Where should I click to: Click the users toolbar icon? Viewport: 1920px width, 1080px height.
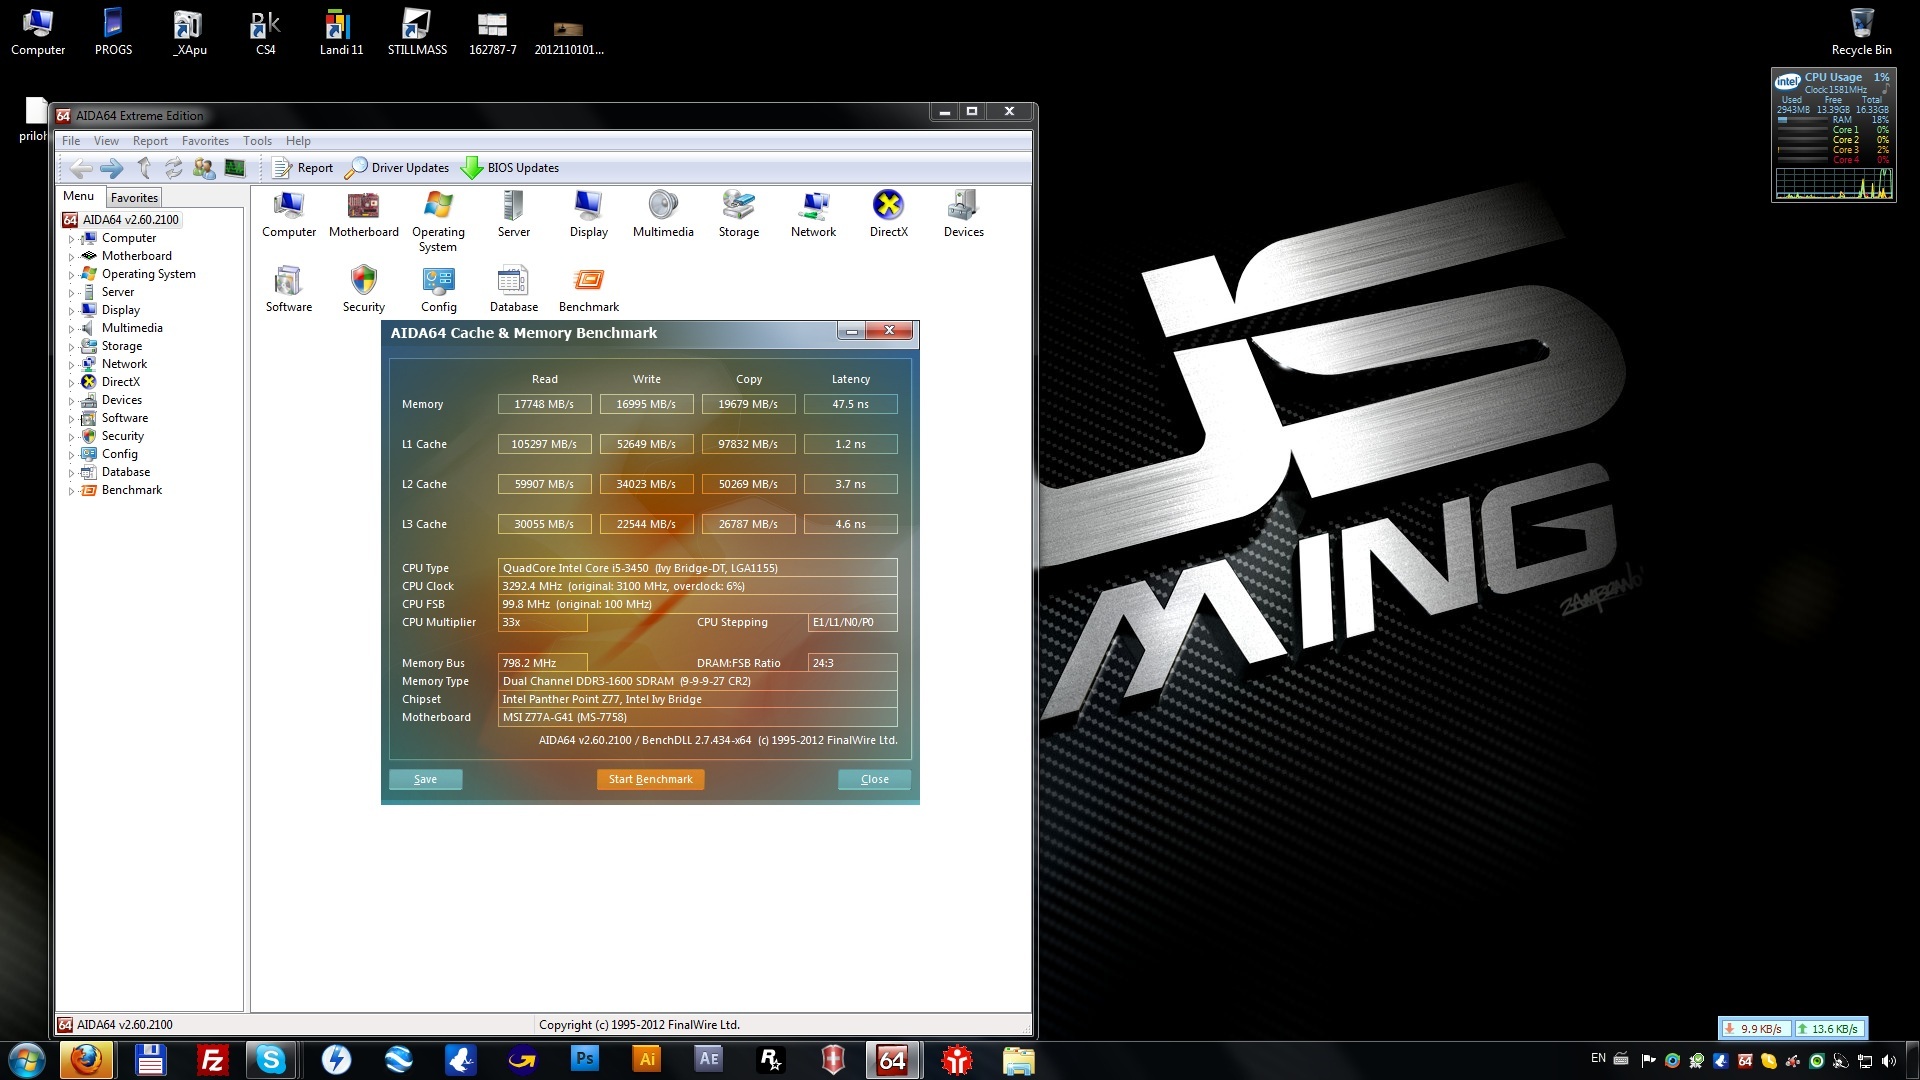204,168
